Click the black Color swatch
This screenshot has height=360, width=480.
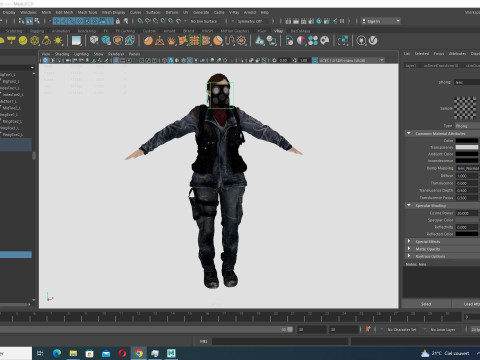click(x=467, y=140)
